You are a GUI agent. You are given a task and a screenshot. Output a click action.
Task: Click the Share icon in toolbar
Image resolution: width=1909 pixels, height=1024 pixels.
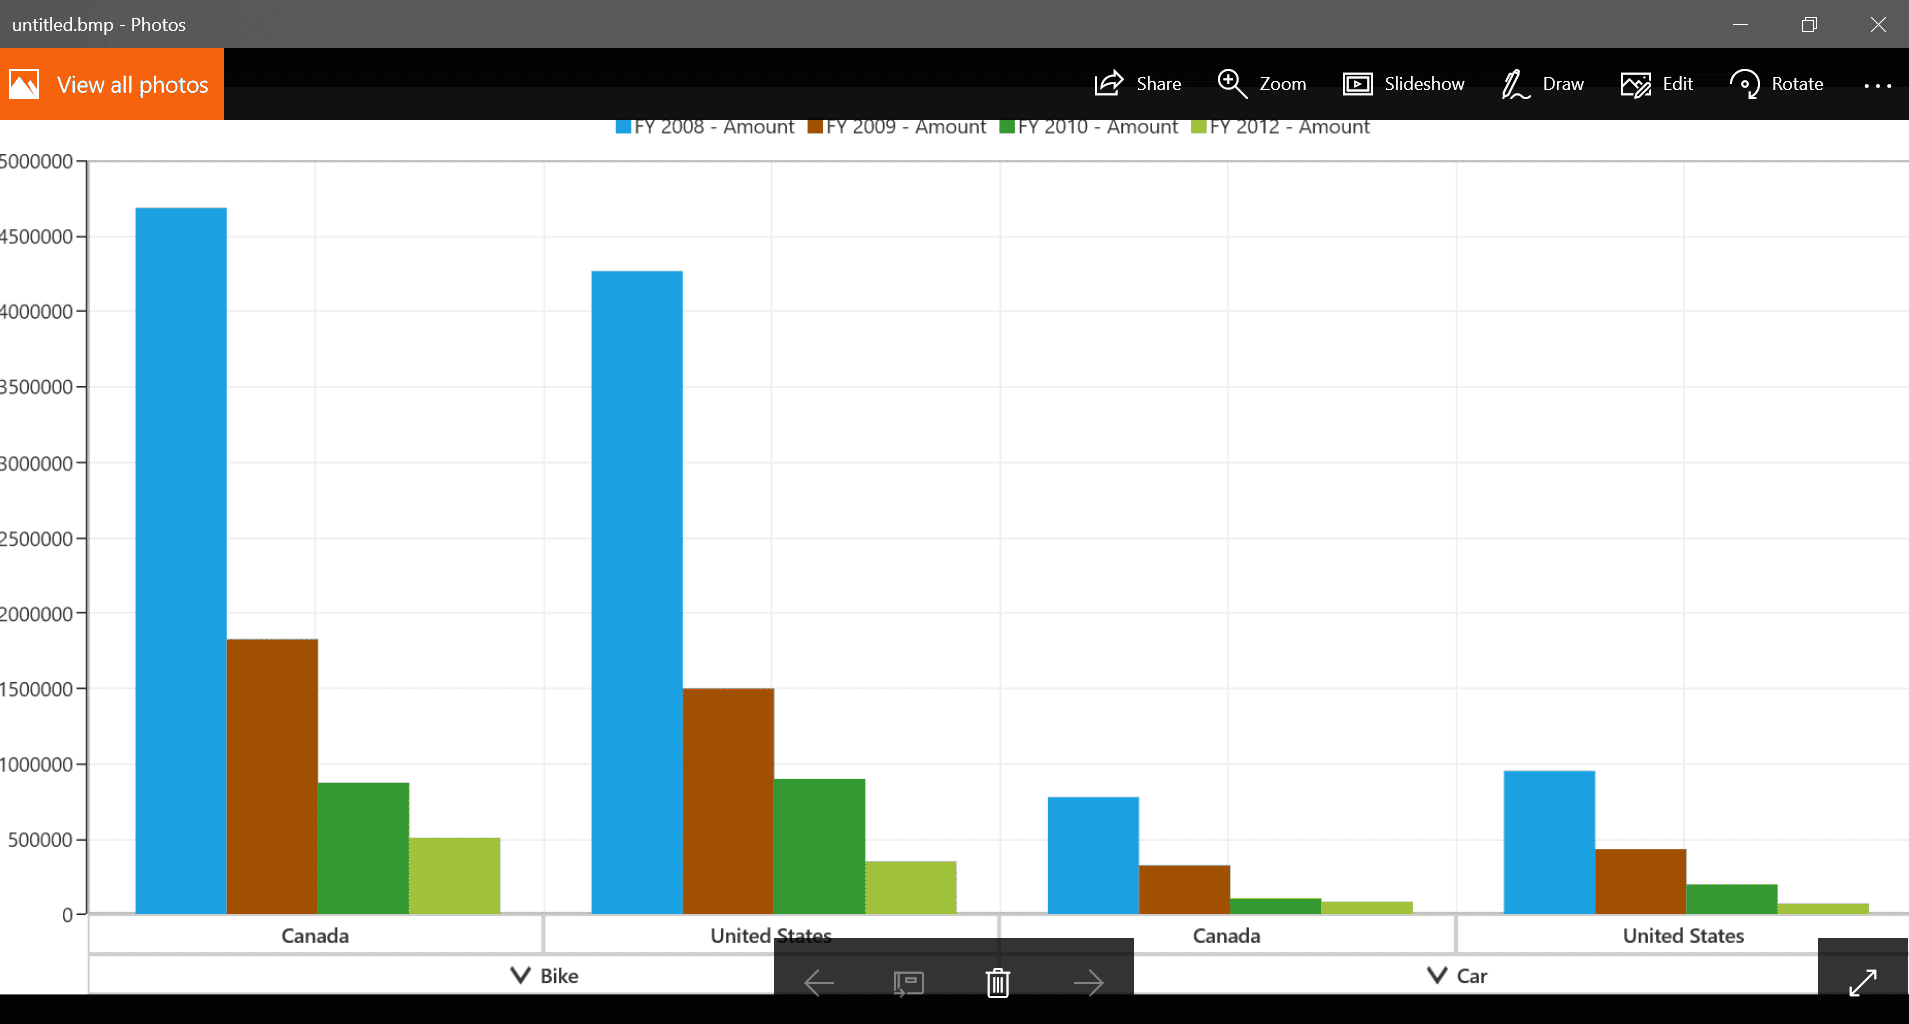pos(1109,84)
